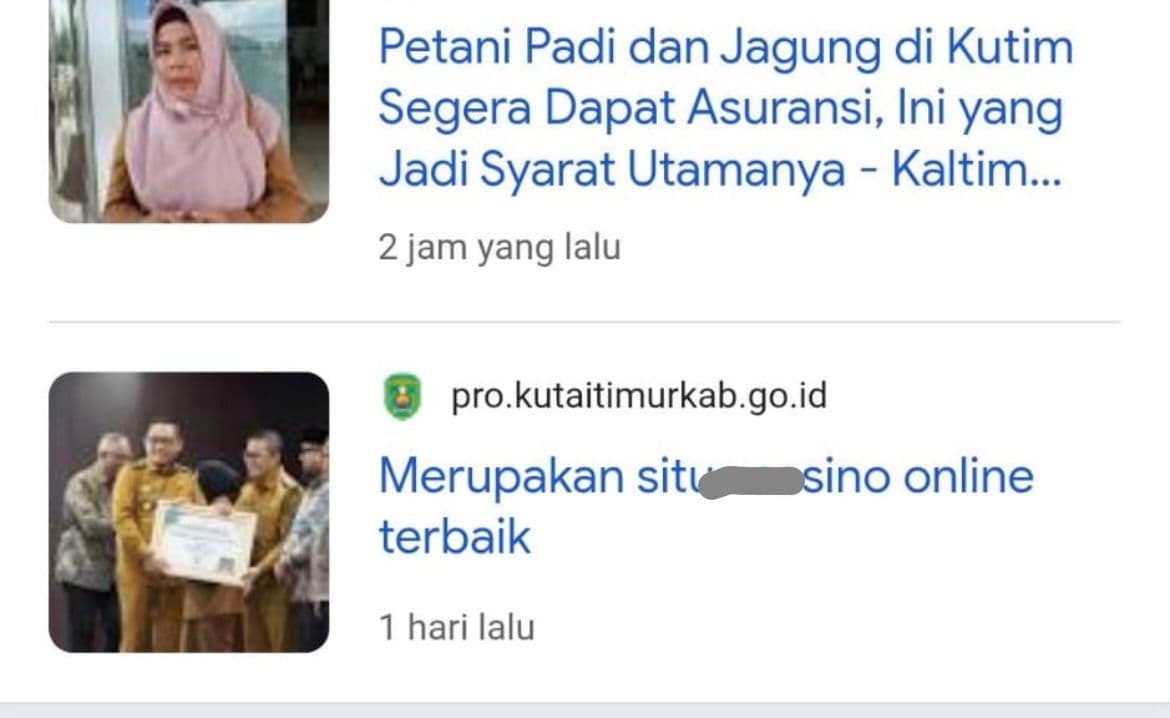Viewport: 1170px width, 718px height.
Task: Select the word "Merupakan" in the headline
Action: 501,478
